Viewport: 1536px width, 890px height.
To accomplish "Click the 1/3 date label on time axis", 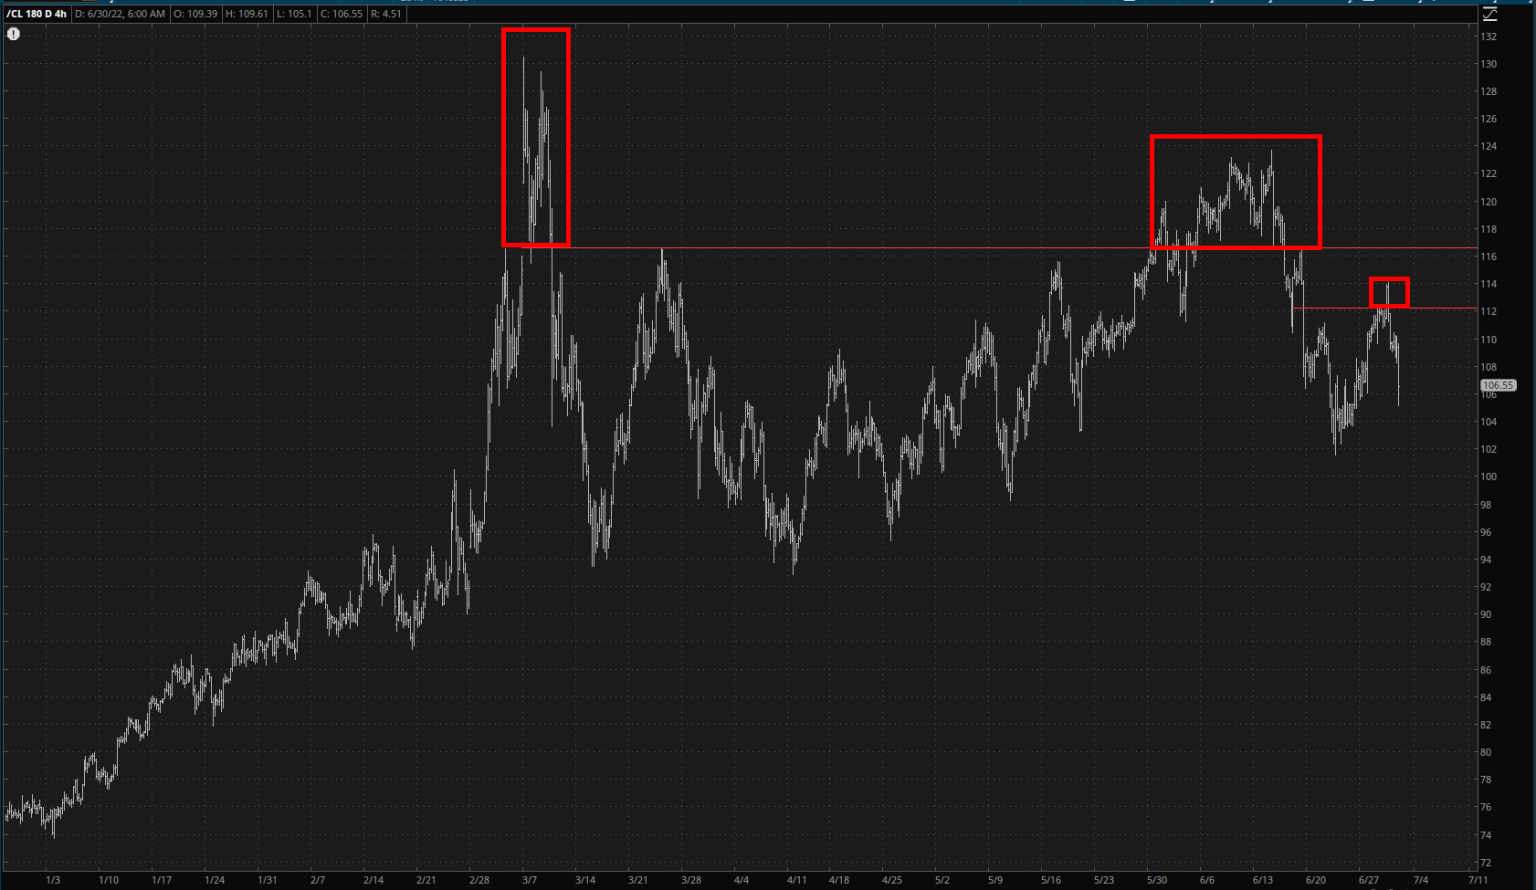I will point(53,880).
